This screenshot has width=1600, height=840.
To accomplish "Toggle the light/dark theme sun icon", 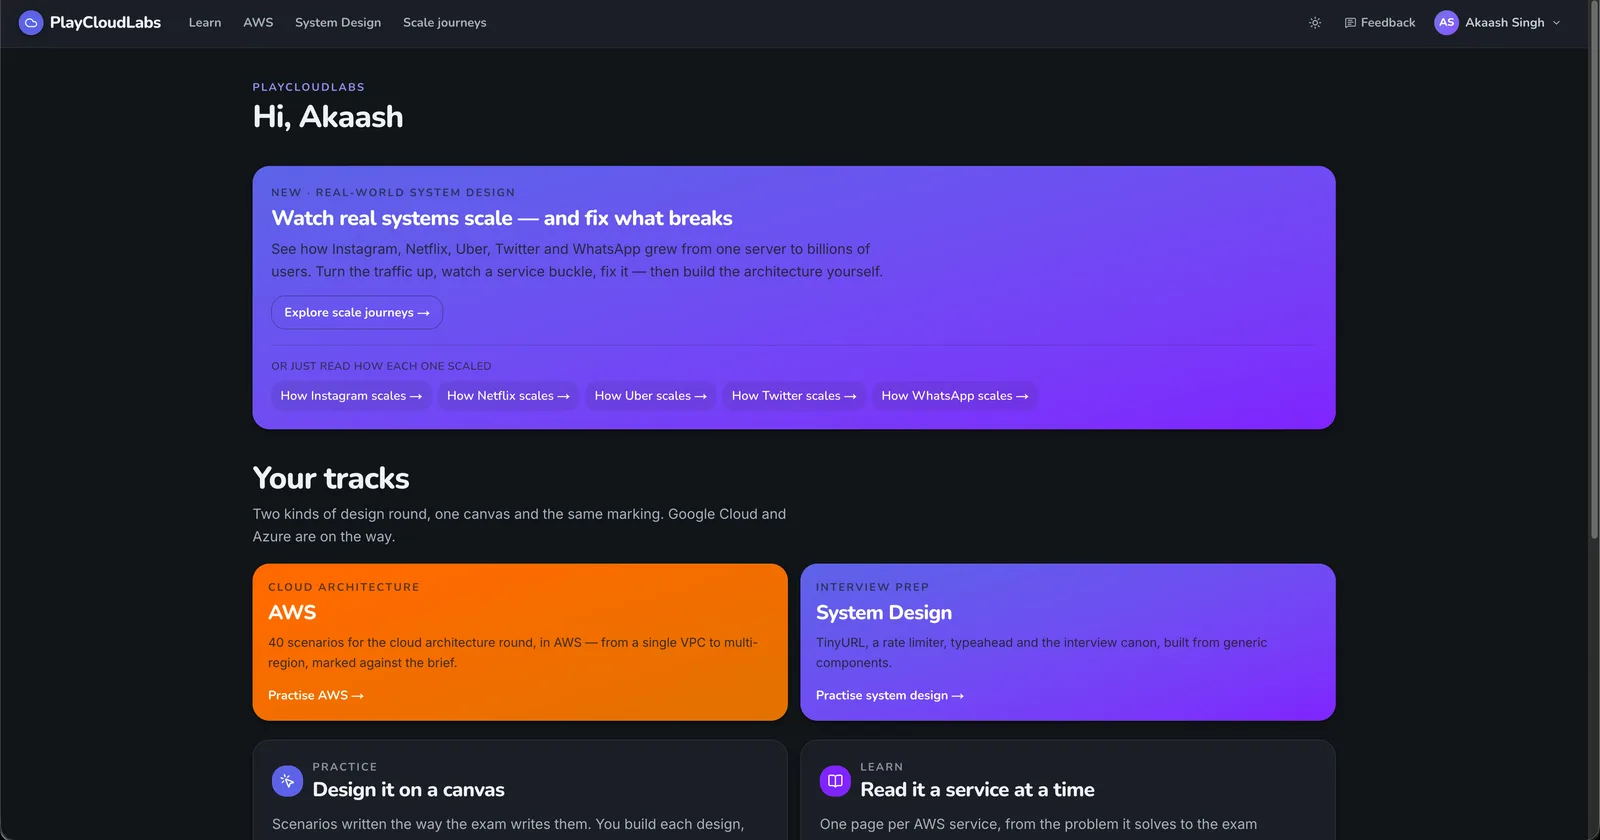I will (x=1315, y=22).
